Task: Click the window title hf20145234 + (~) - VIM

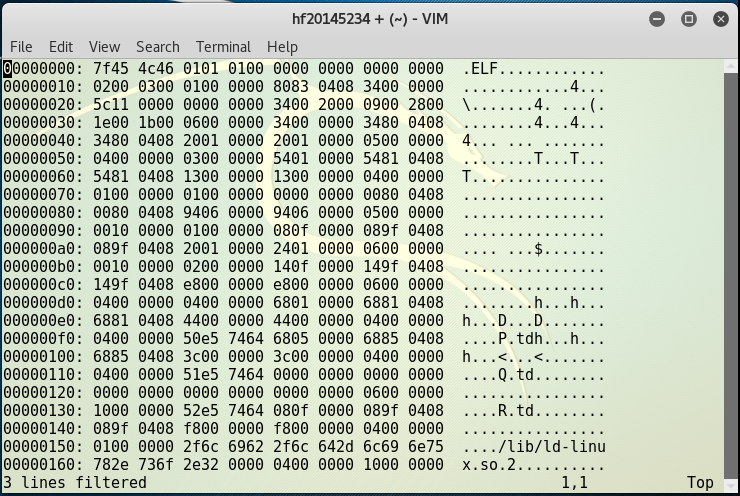Action: pyautogui.click(x=370, y=19)
